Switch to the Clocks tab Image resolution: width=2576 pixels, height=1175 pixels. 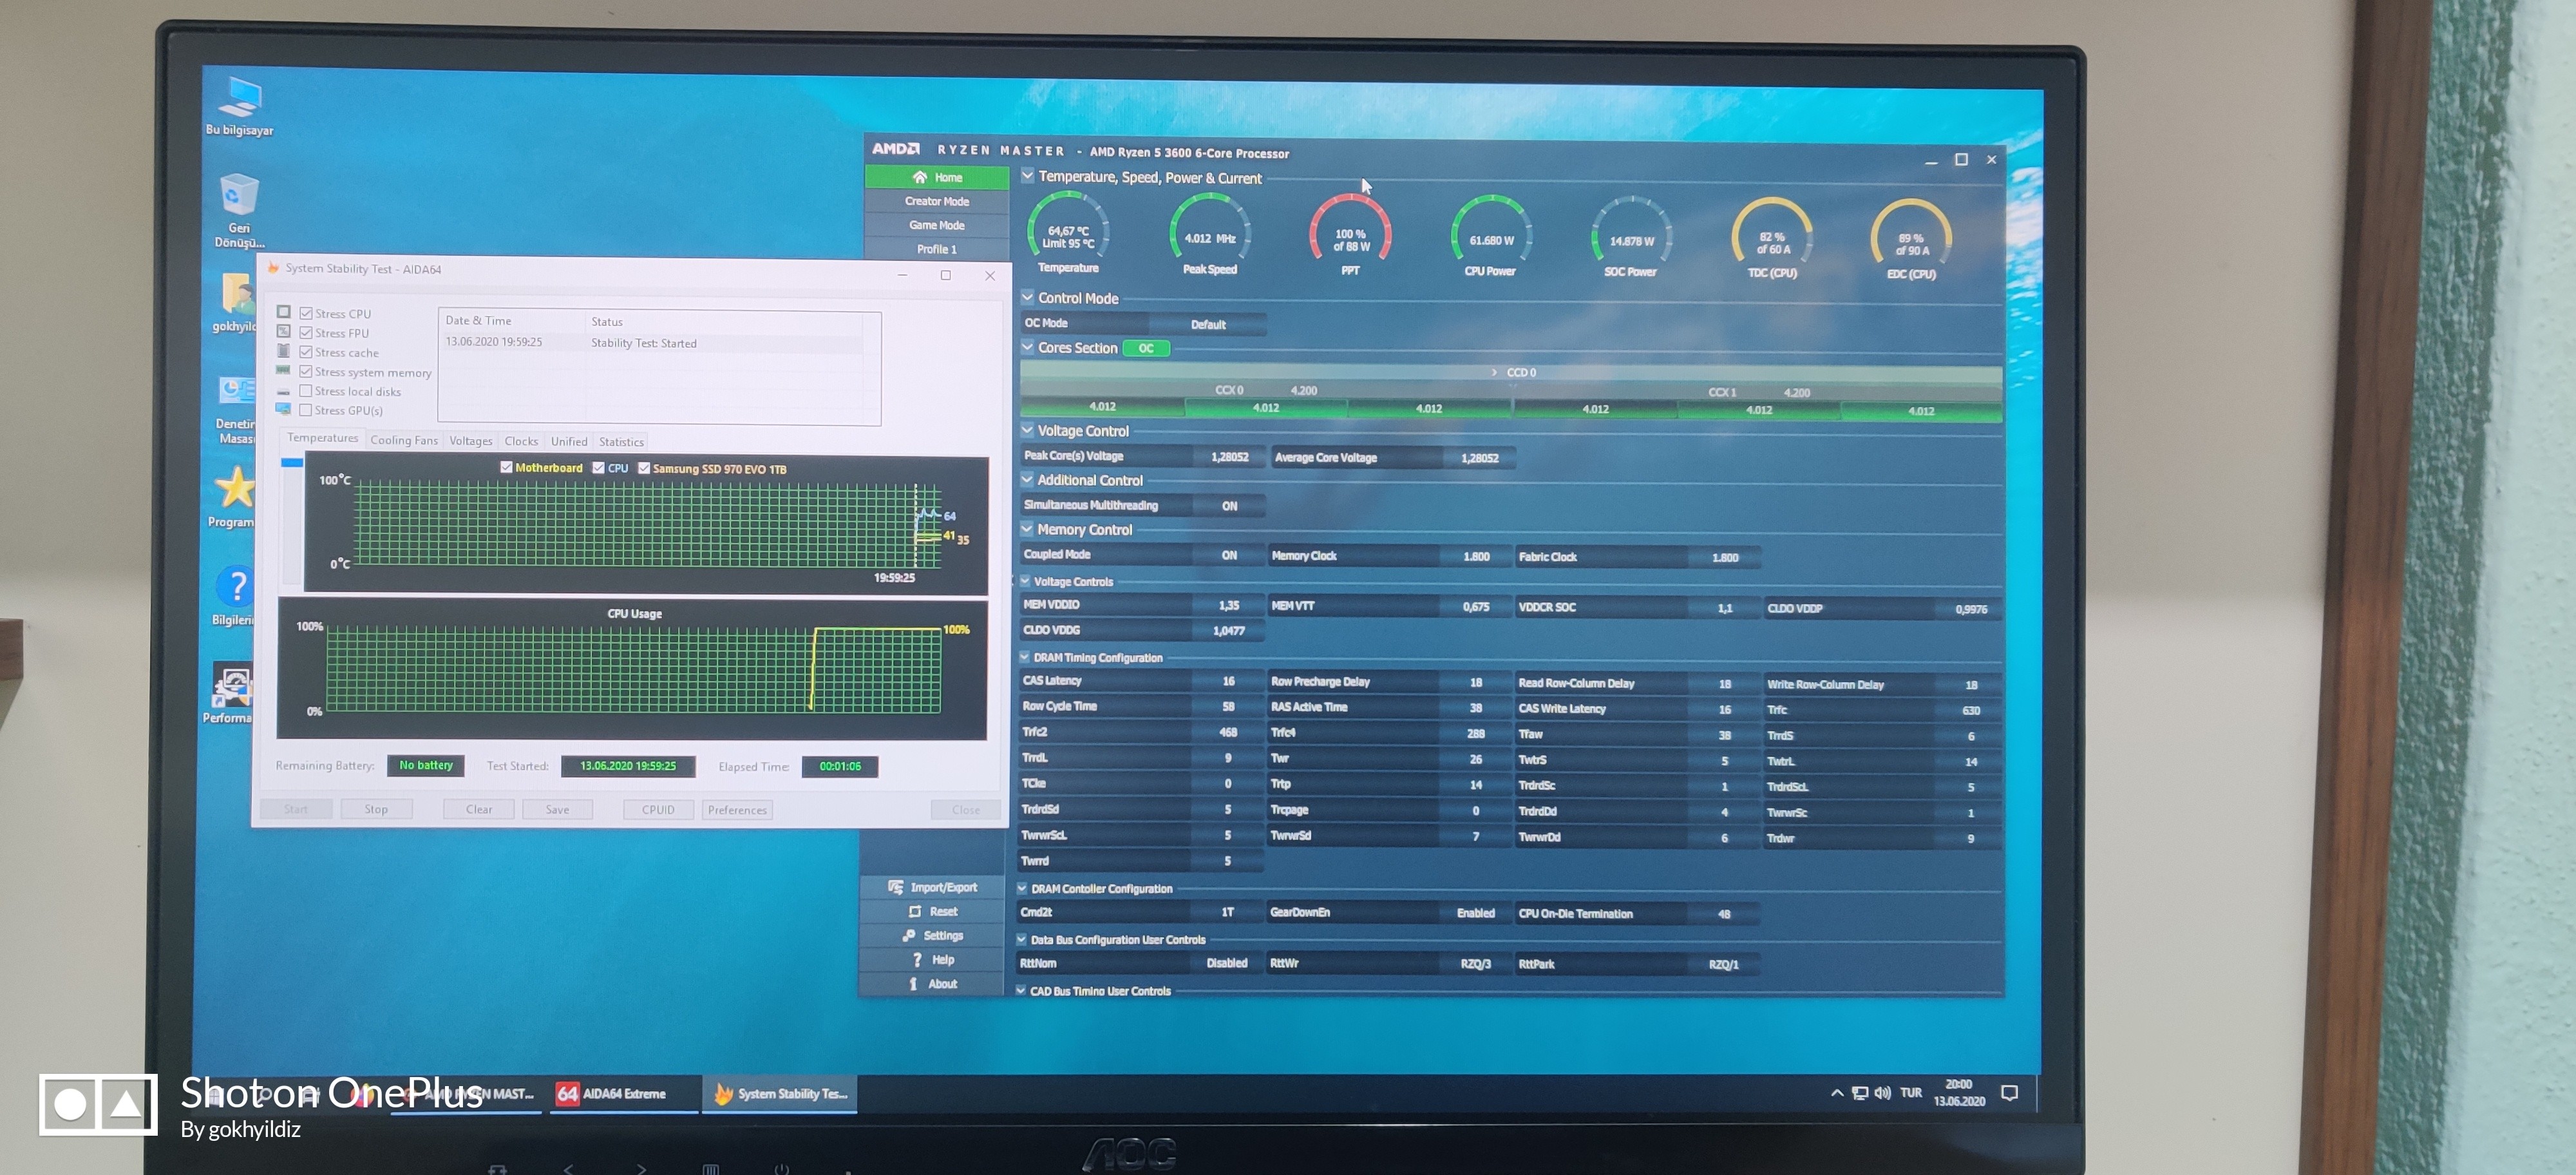(x=521, y=441)
